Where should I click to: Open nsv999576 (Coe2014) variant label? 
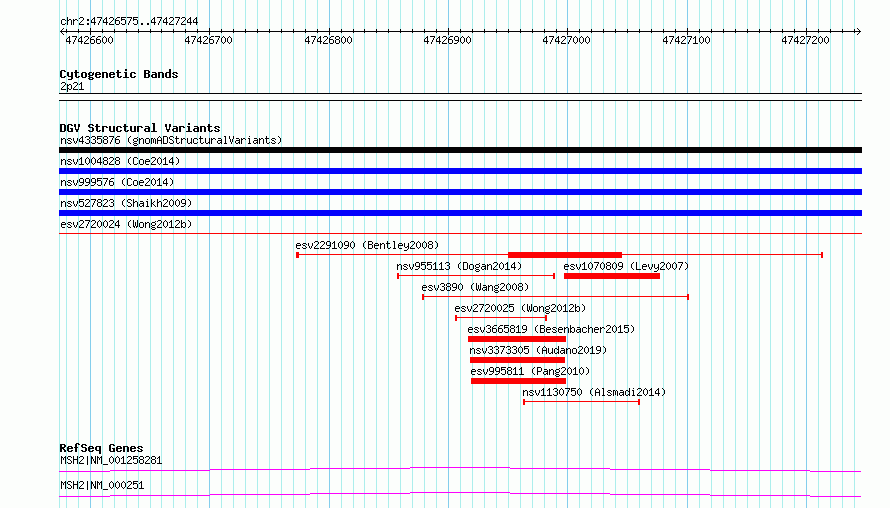click(117, 182)
